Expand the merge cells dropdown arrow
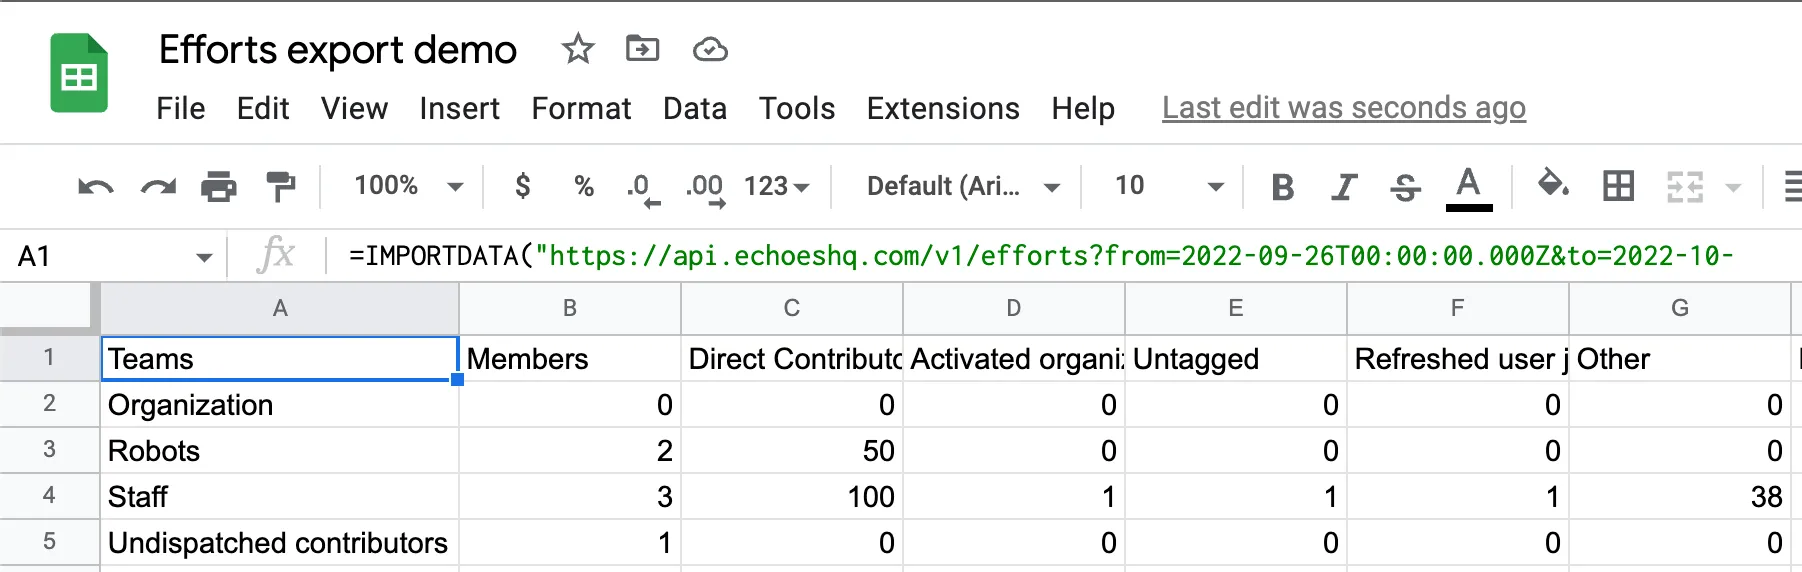 tap(1733, 187)
